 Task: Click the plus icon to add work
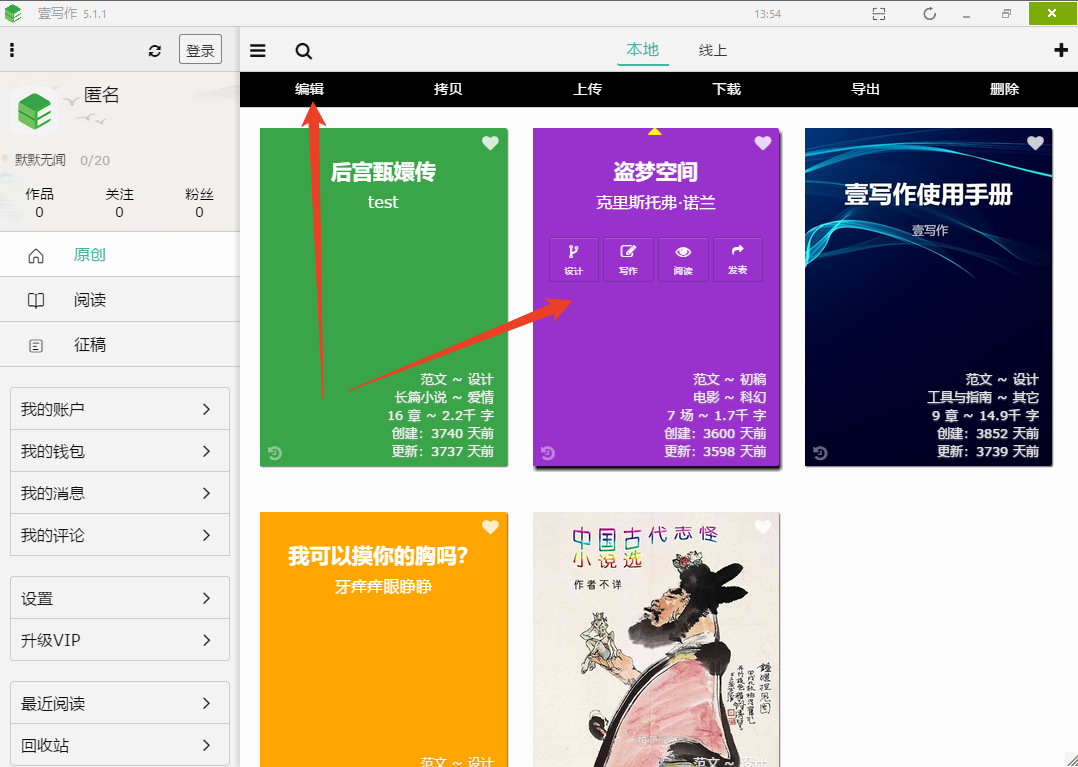click(x=1061, y=50)
